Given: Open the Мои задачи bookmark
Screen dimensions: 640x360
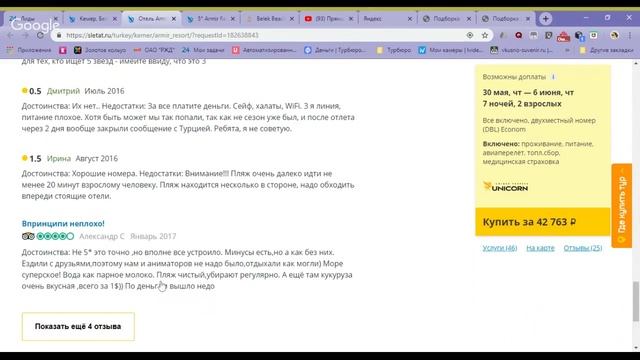Looking at the screenshot, I should [x=203, y=50].
